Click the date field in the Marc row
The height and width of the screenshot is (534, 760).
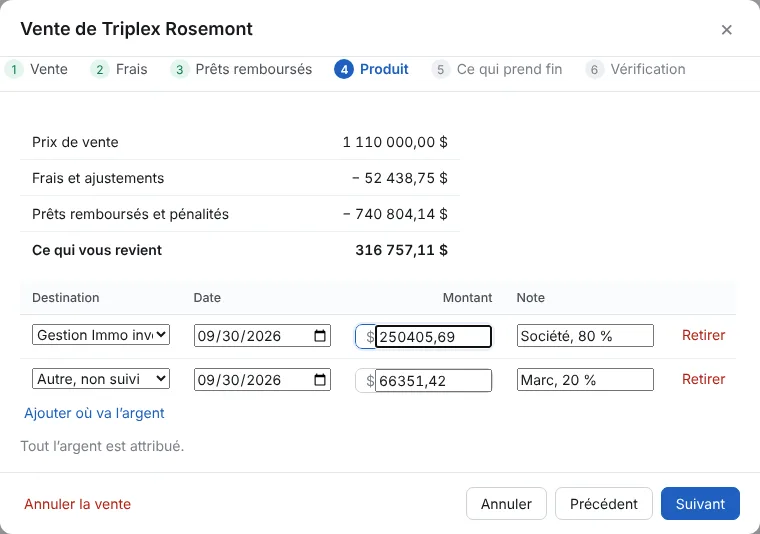point(262,380)
